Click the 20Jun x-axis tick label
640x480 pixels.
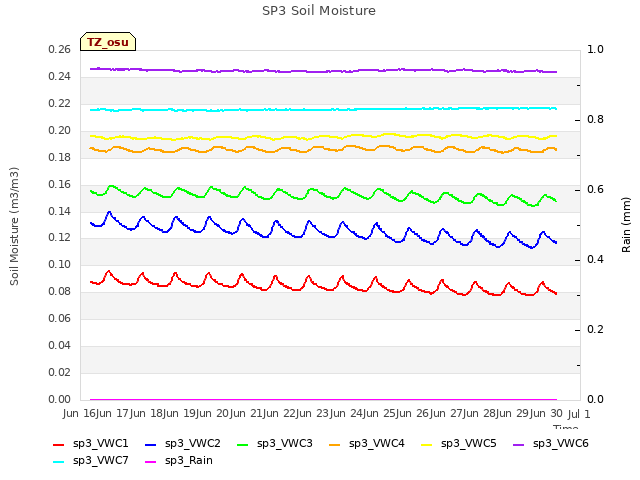pos(231,413)
